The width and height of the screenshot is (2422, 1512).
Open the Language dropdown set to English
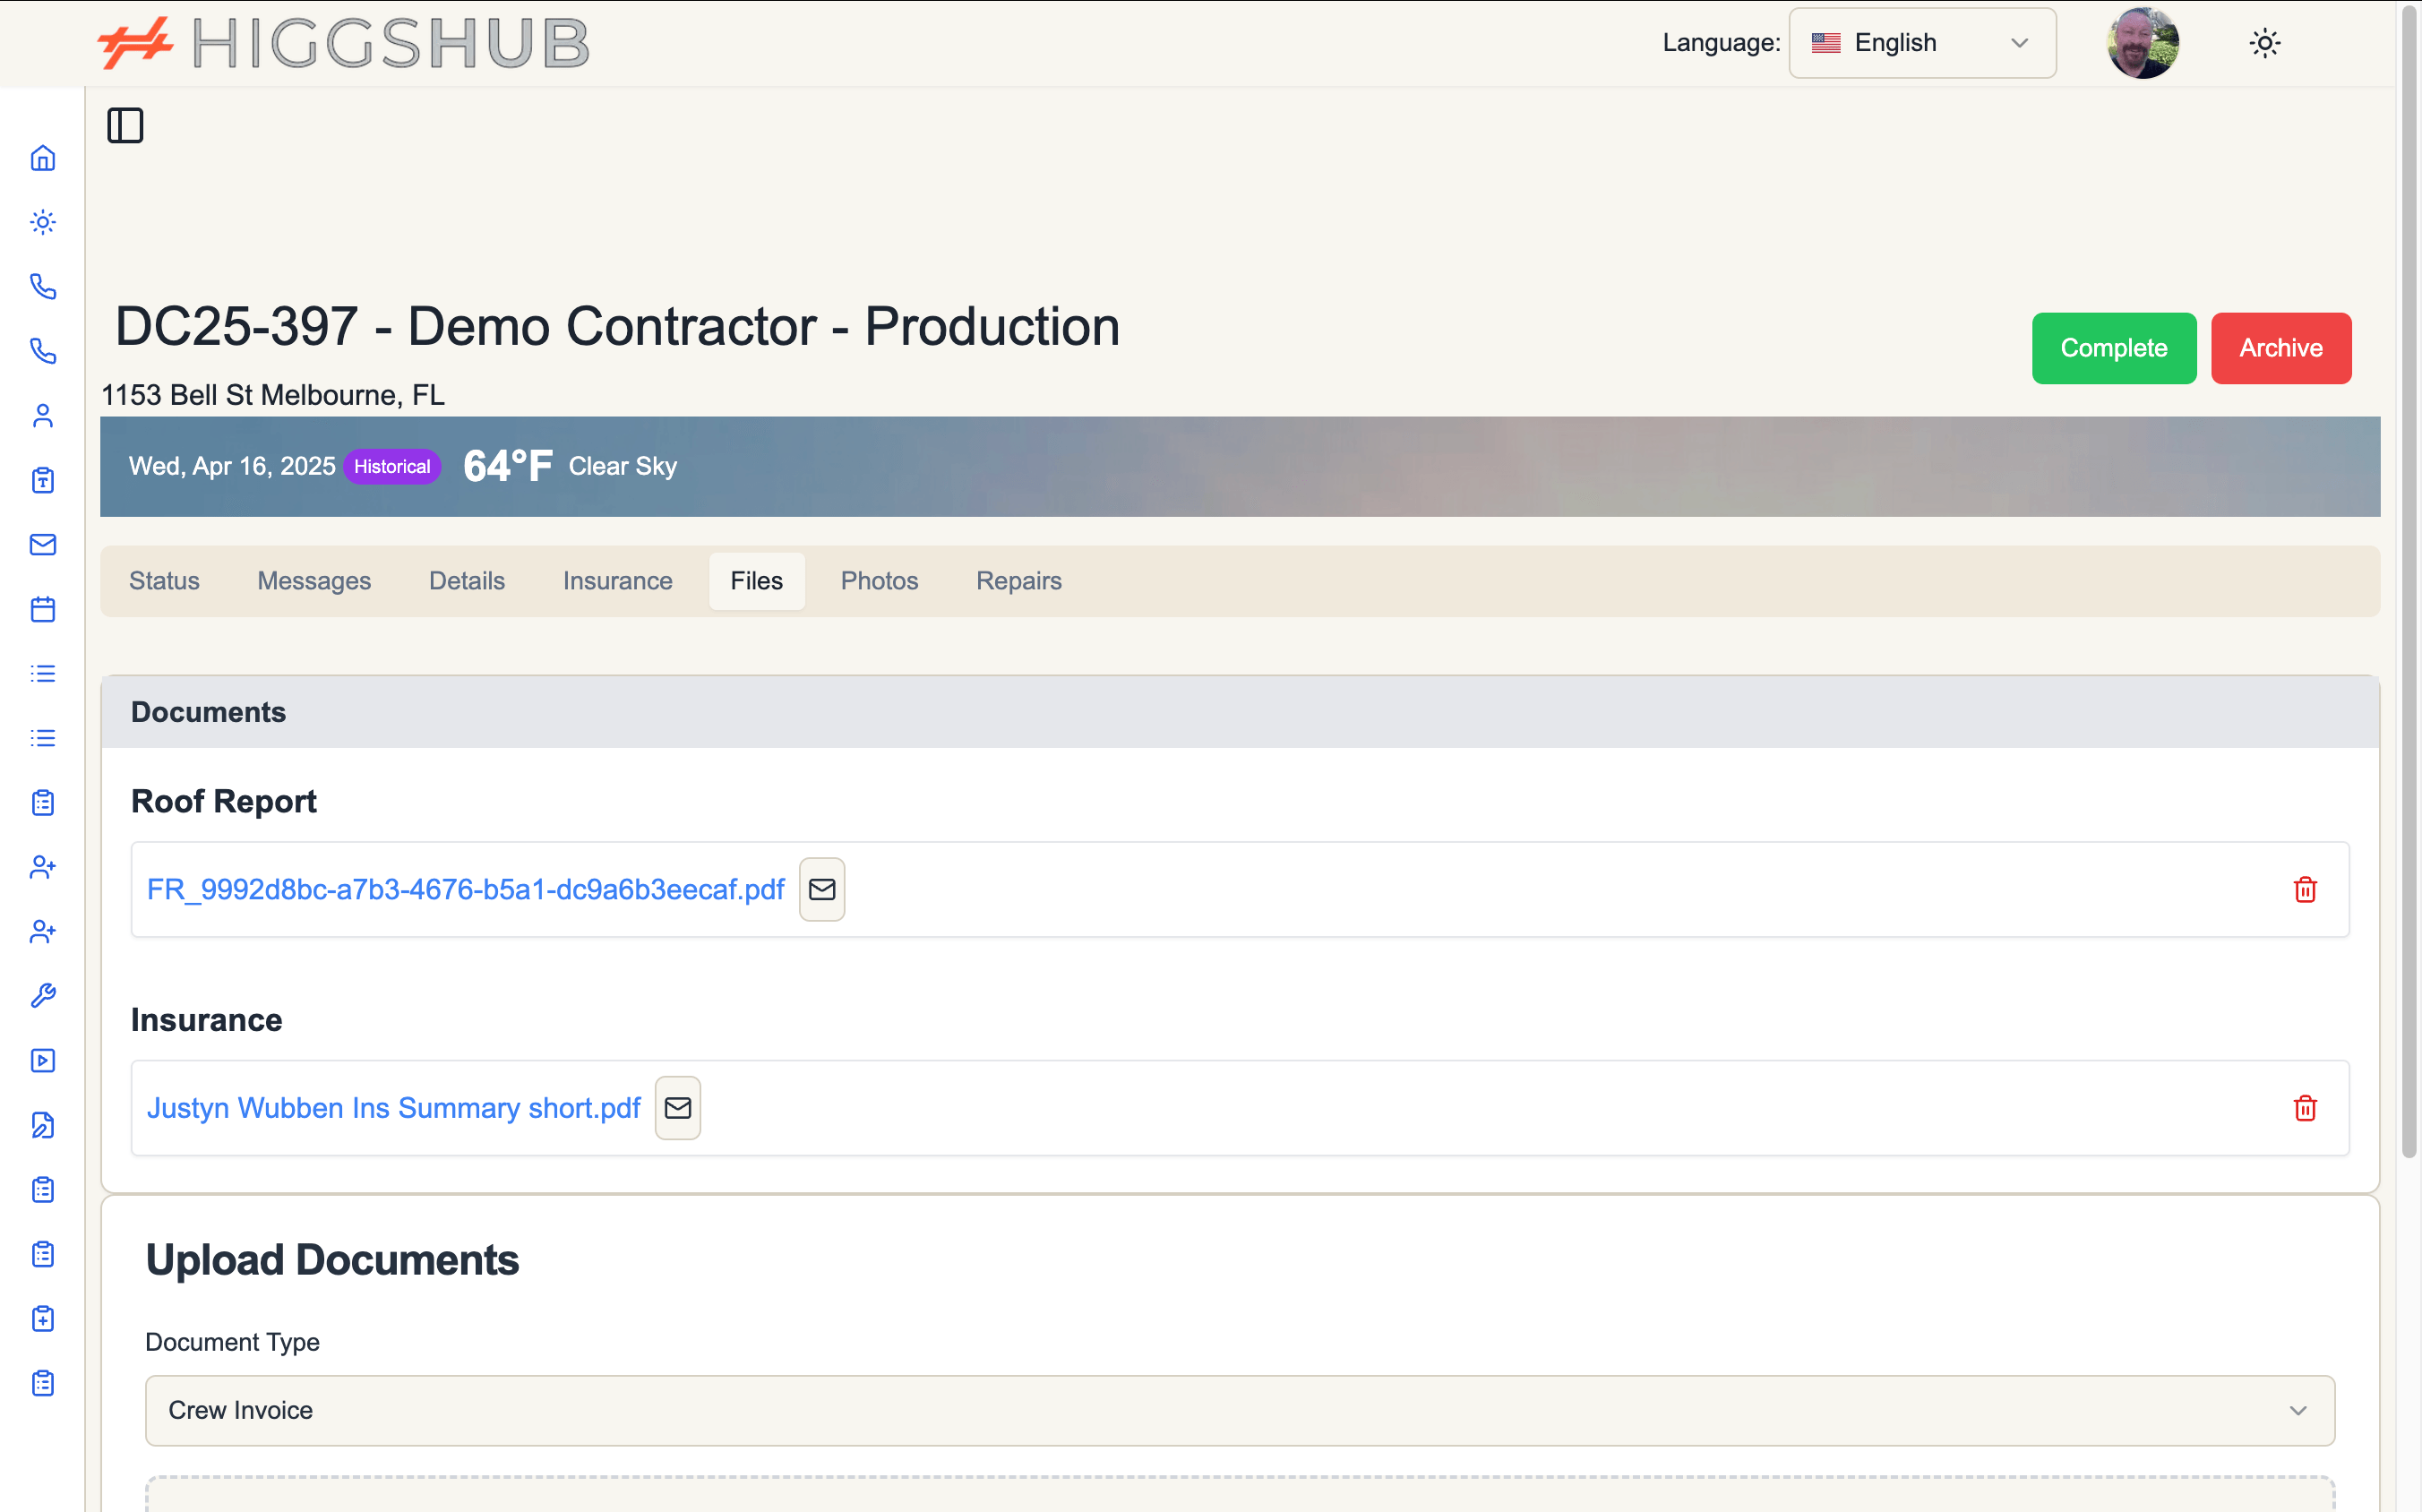point(1921,43)
